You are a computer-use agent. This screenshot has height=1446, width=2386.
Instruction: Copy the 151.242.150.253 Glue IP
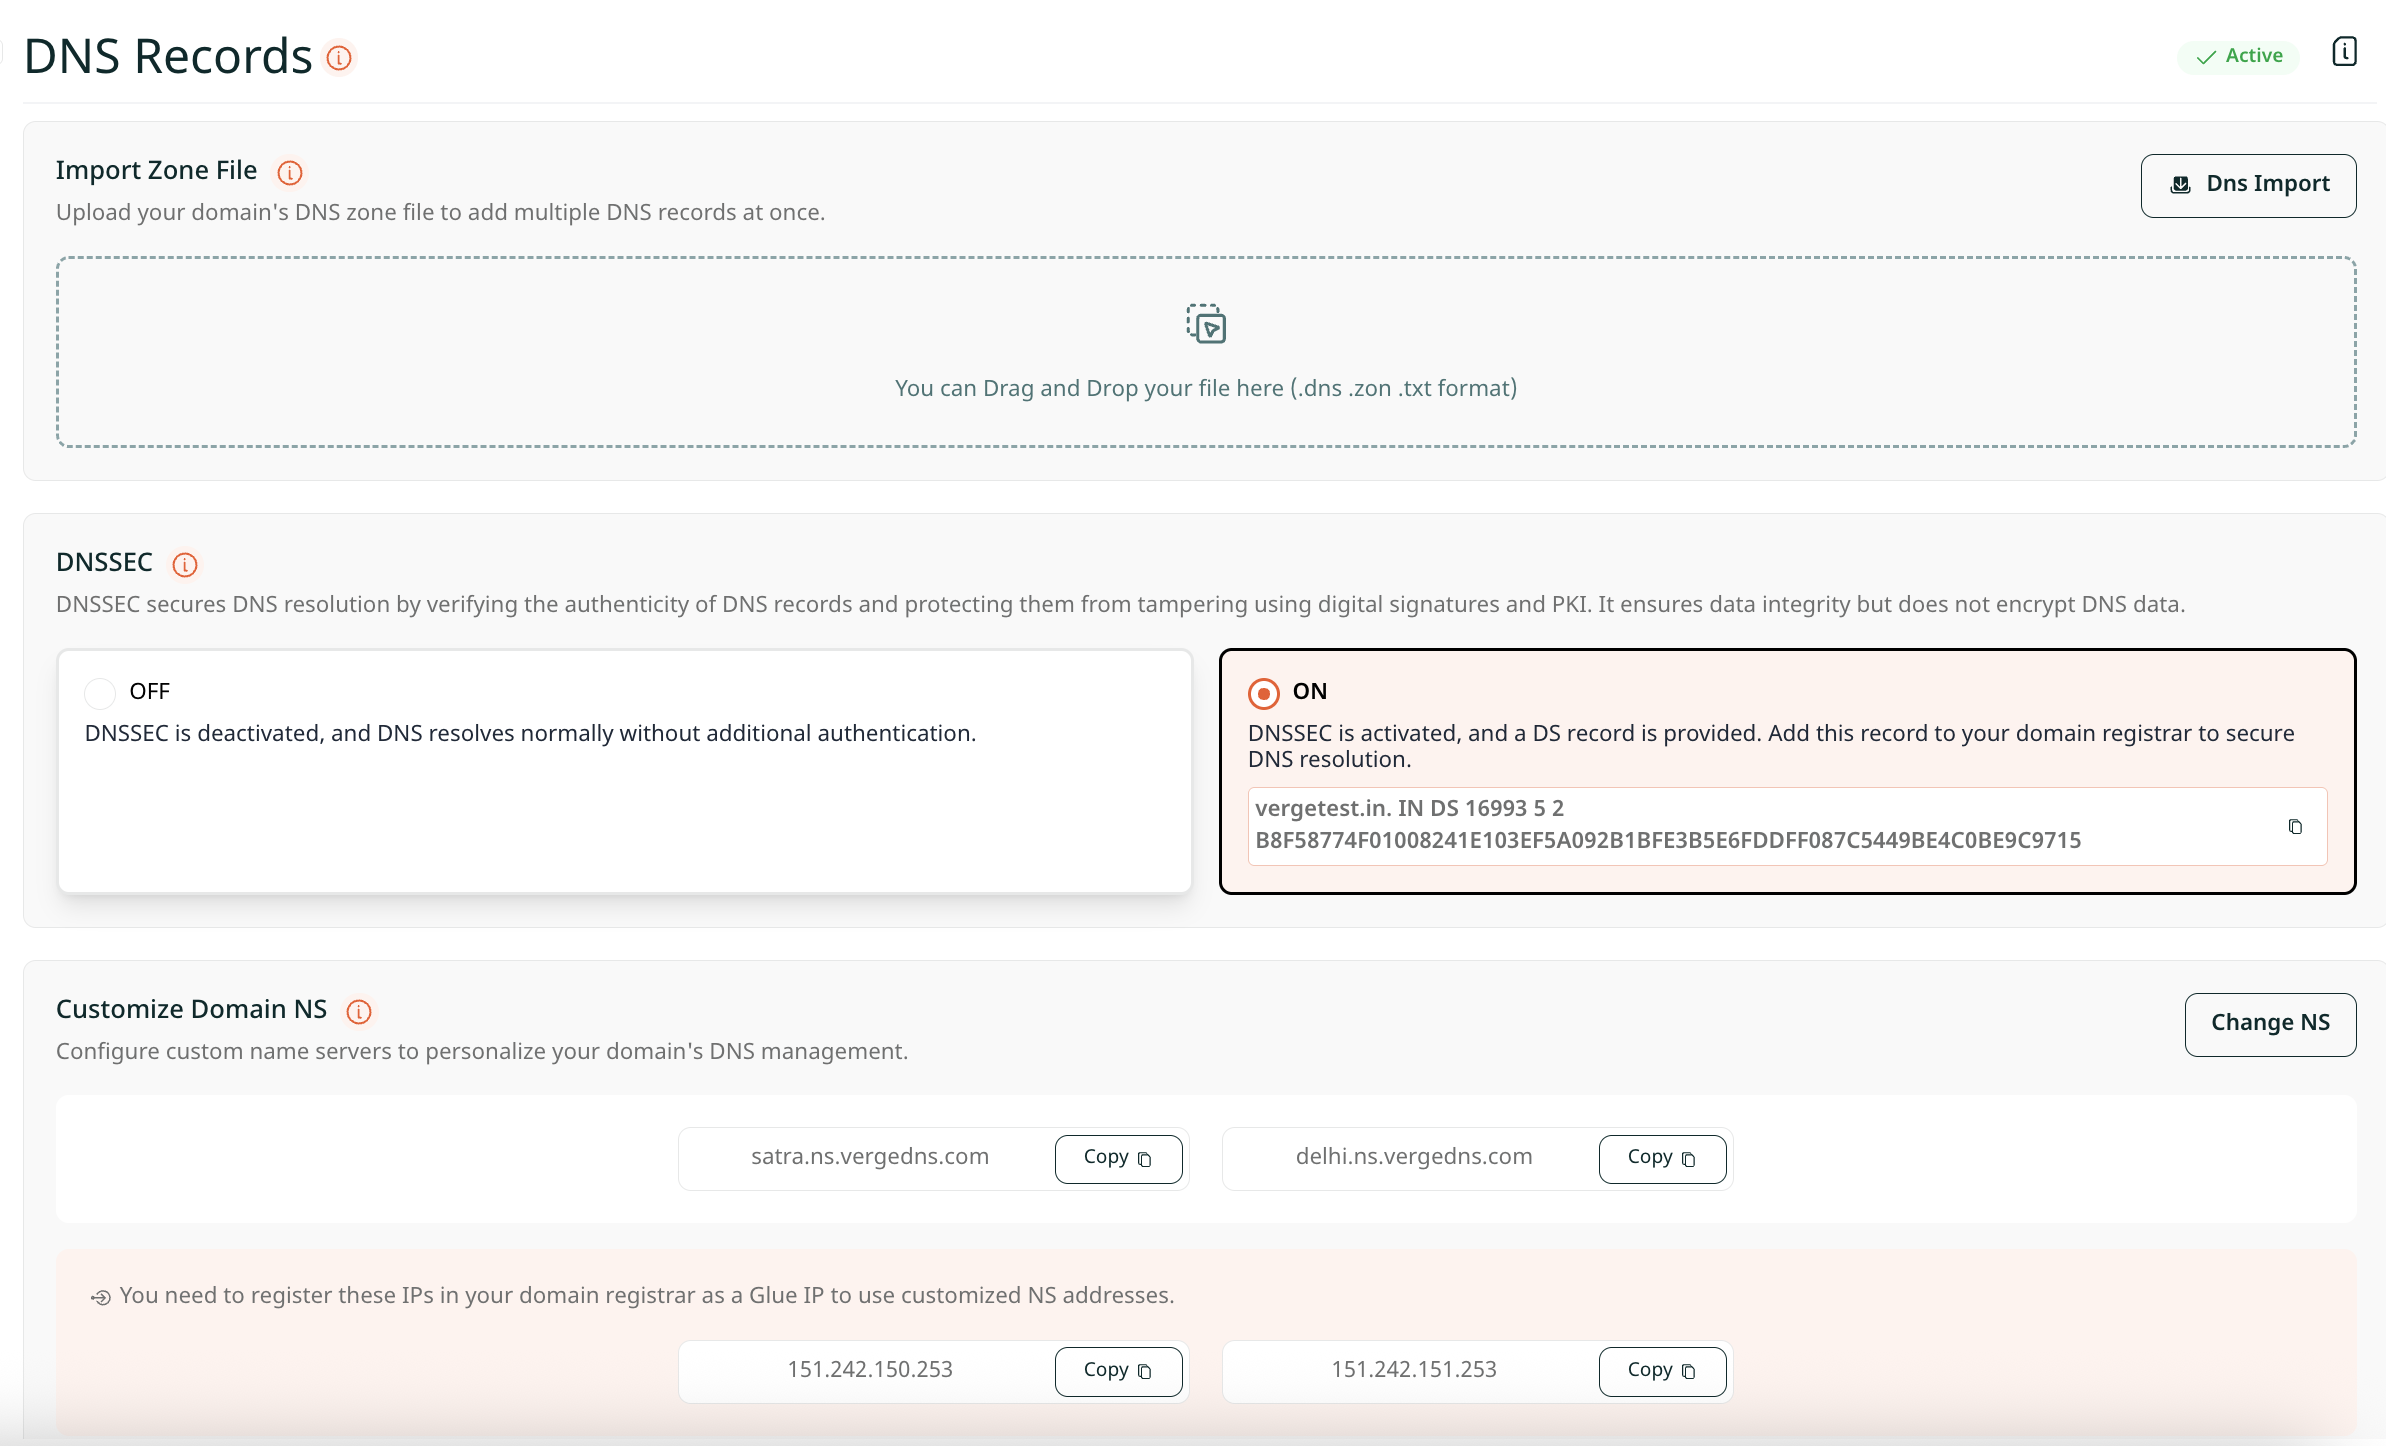1118,1371
